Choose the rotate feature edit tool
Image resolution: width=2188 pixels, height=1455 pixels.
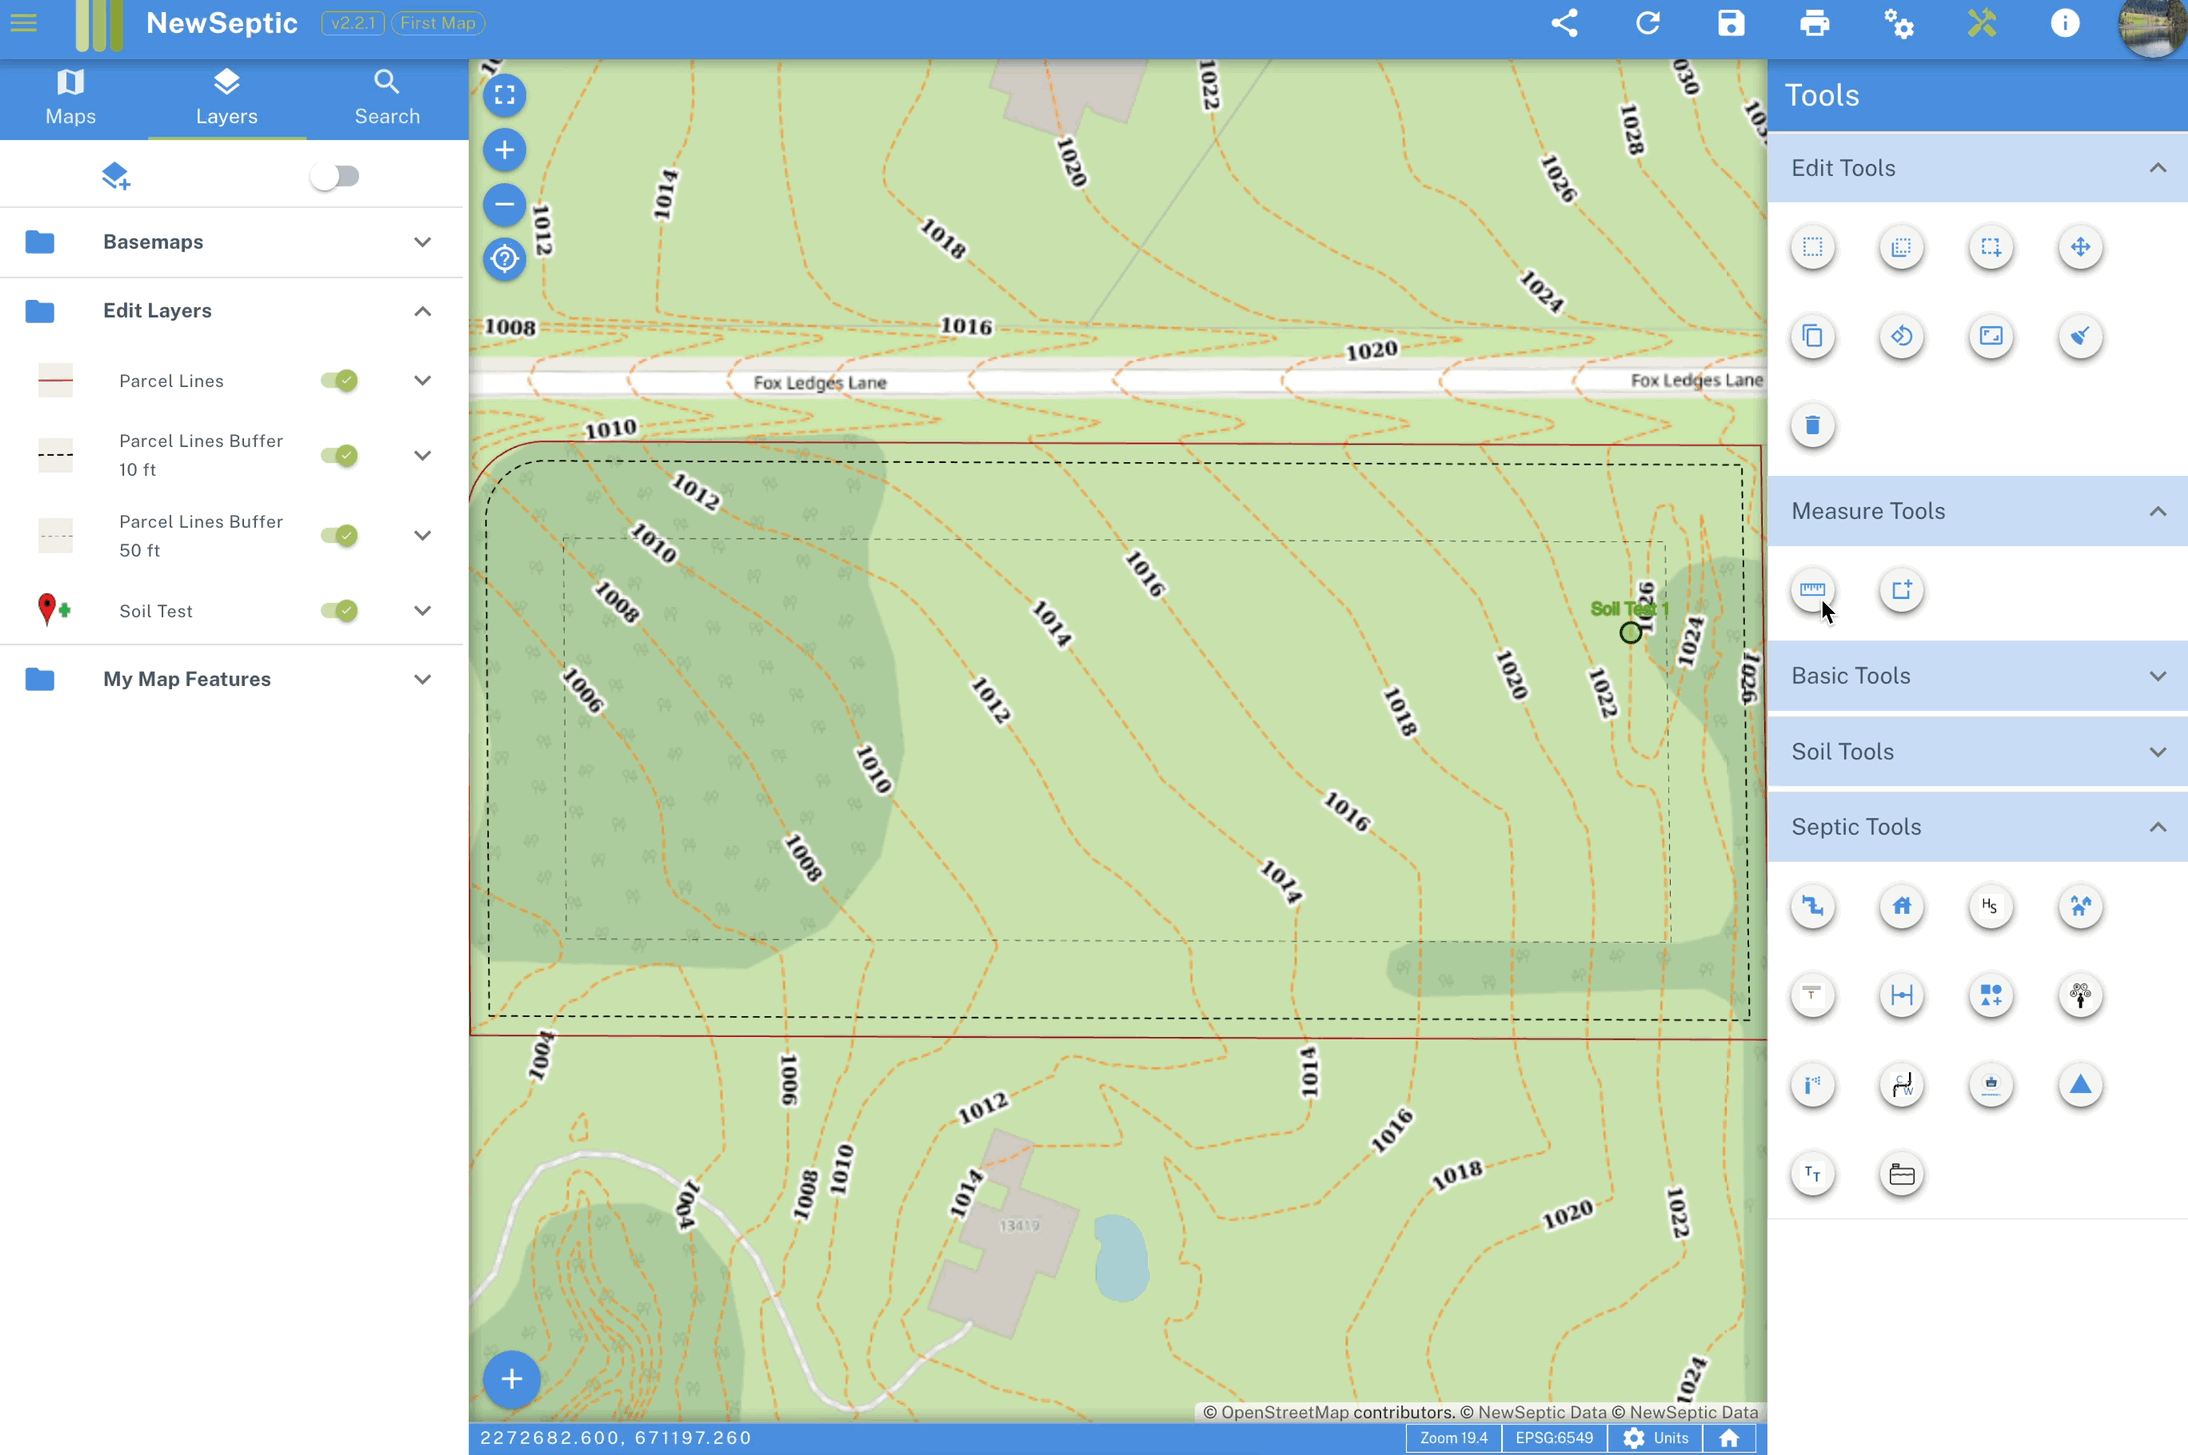pyautogui.click(x=1901, y=336)
